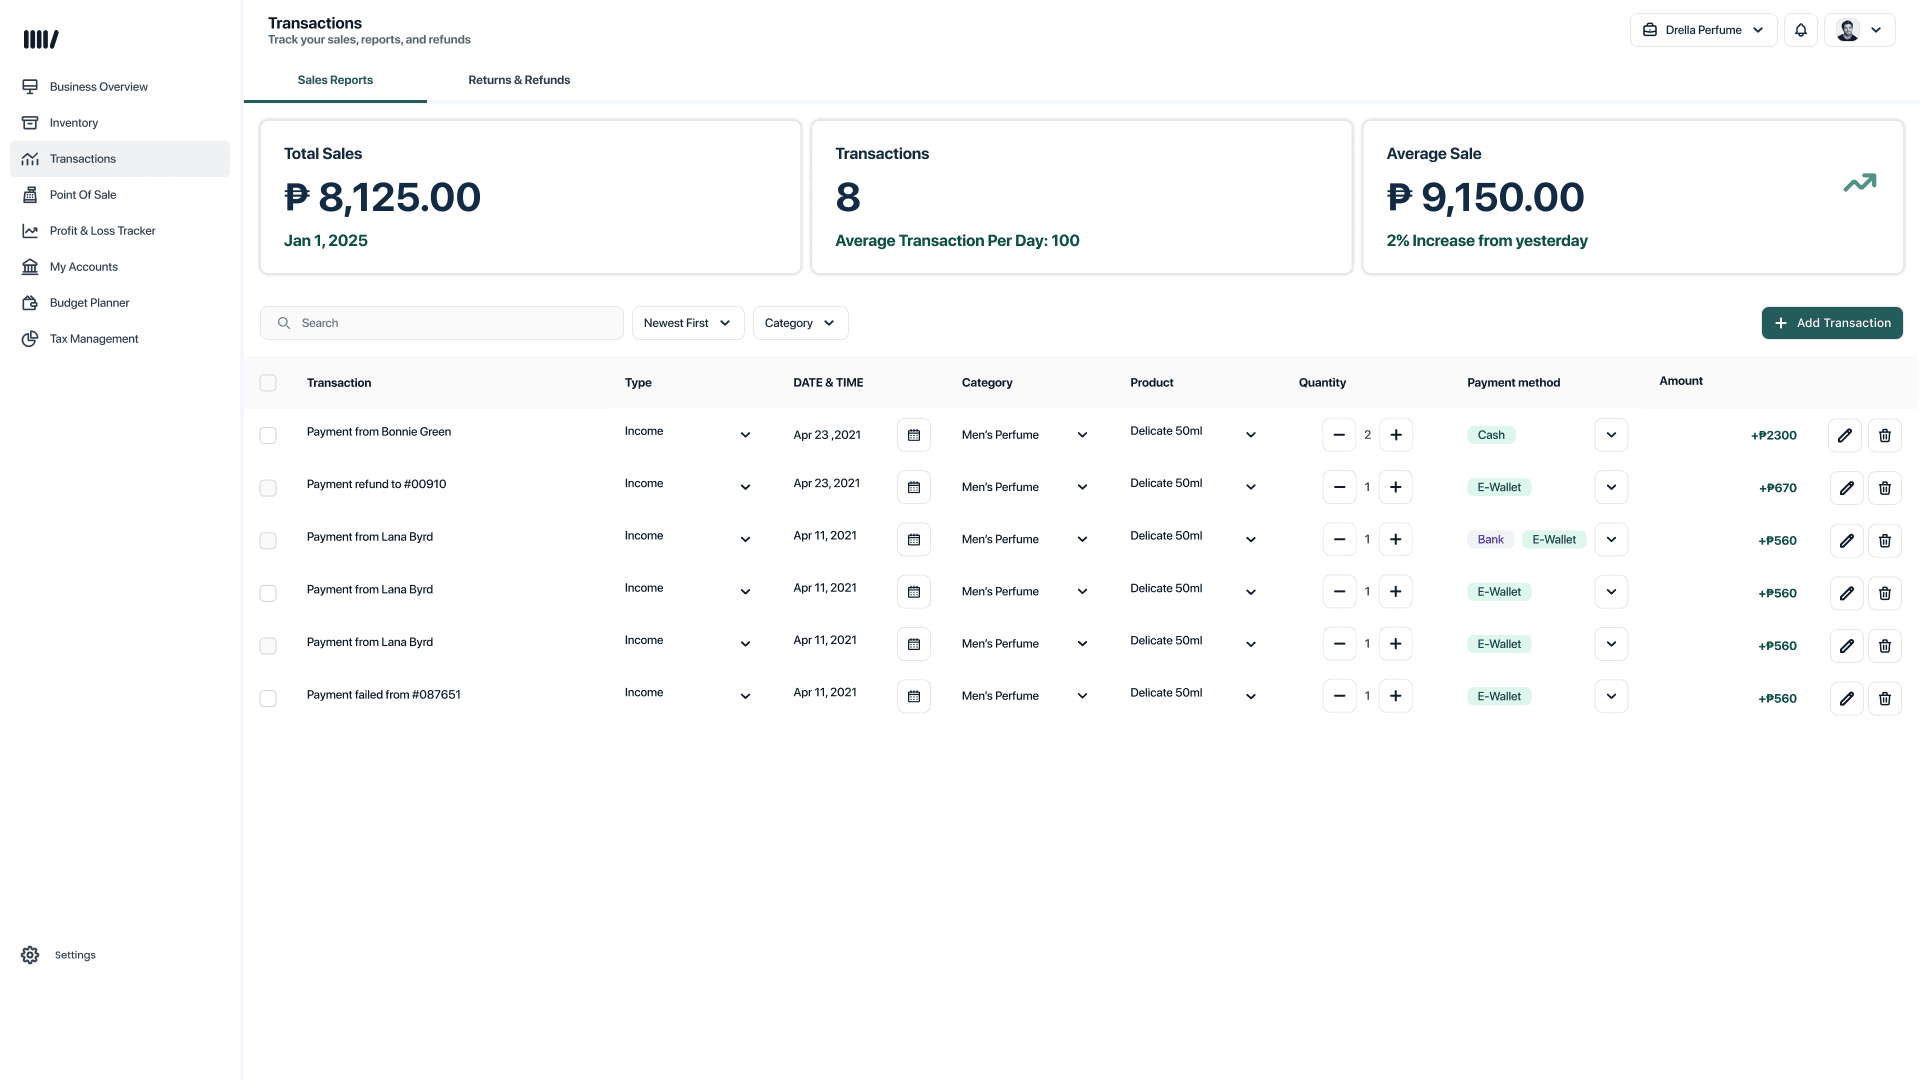Decrease quantity for Payment refund to #00910
Image resolution: width=1920 pixels, height=1080 pixels.
pos(1338,487)
